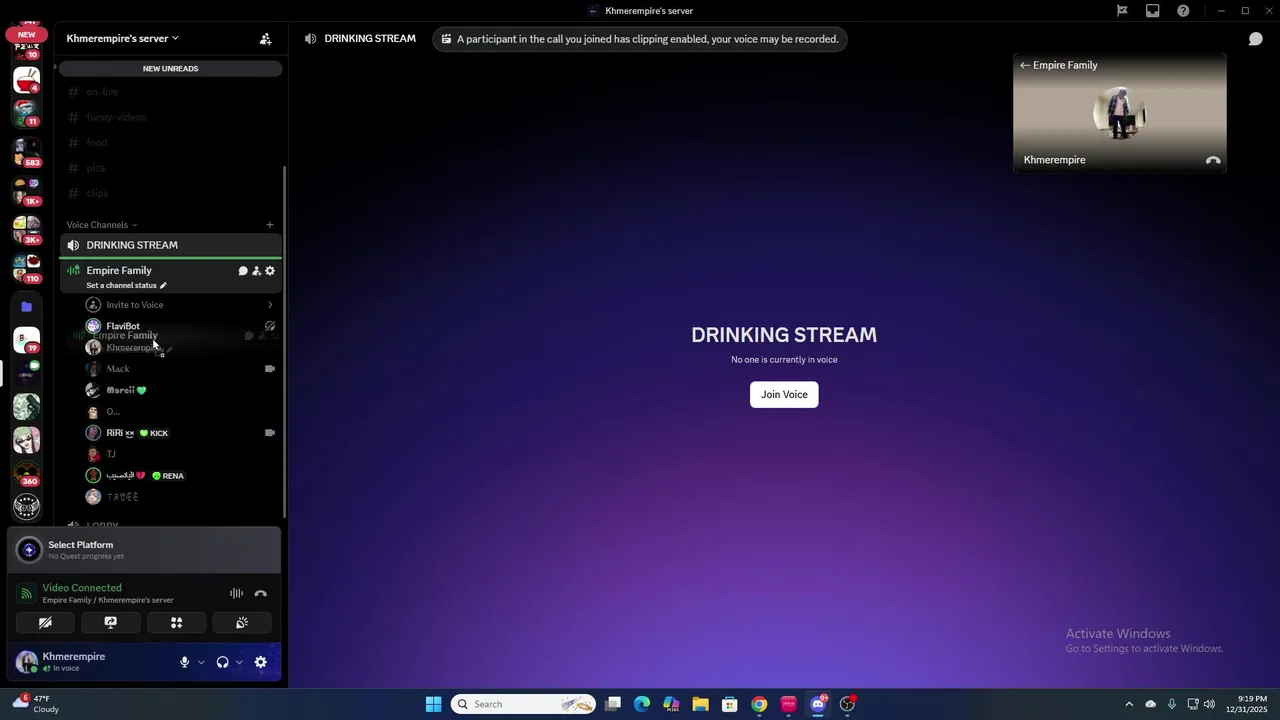
Task: Click header DRINKING STREAM speaker icon
Action: (311, 39)
